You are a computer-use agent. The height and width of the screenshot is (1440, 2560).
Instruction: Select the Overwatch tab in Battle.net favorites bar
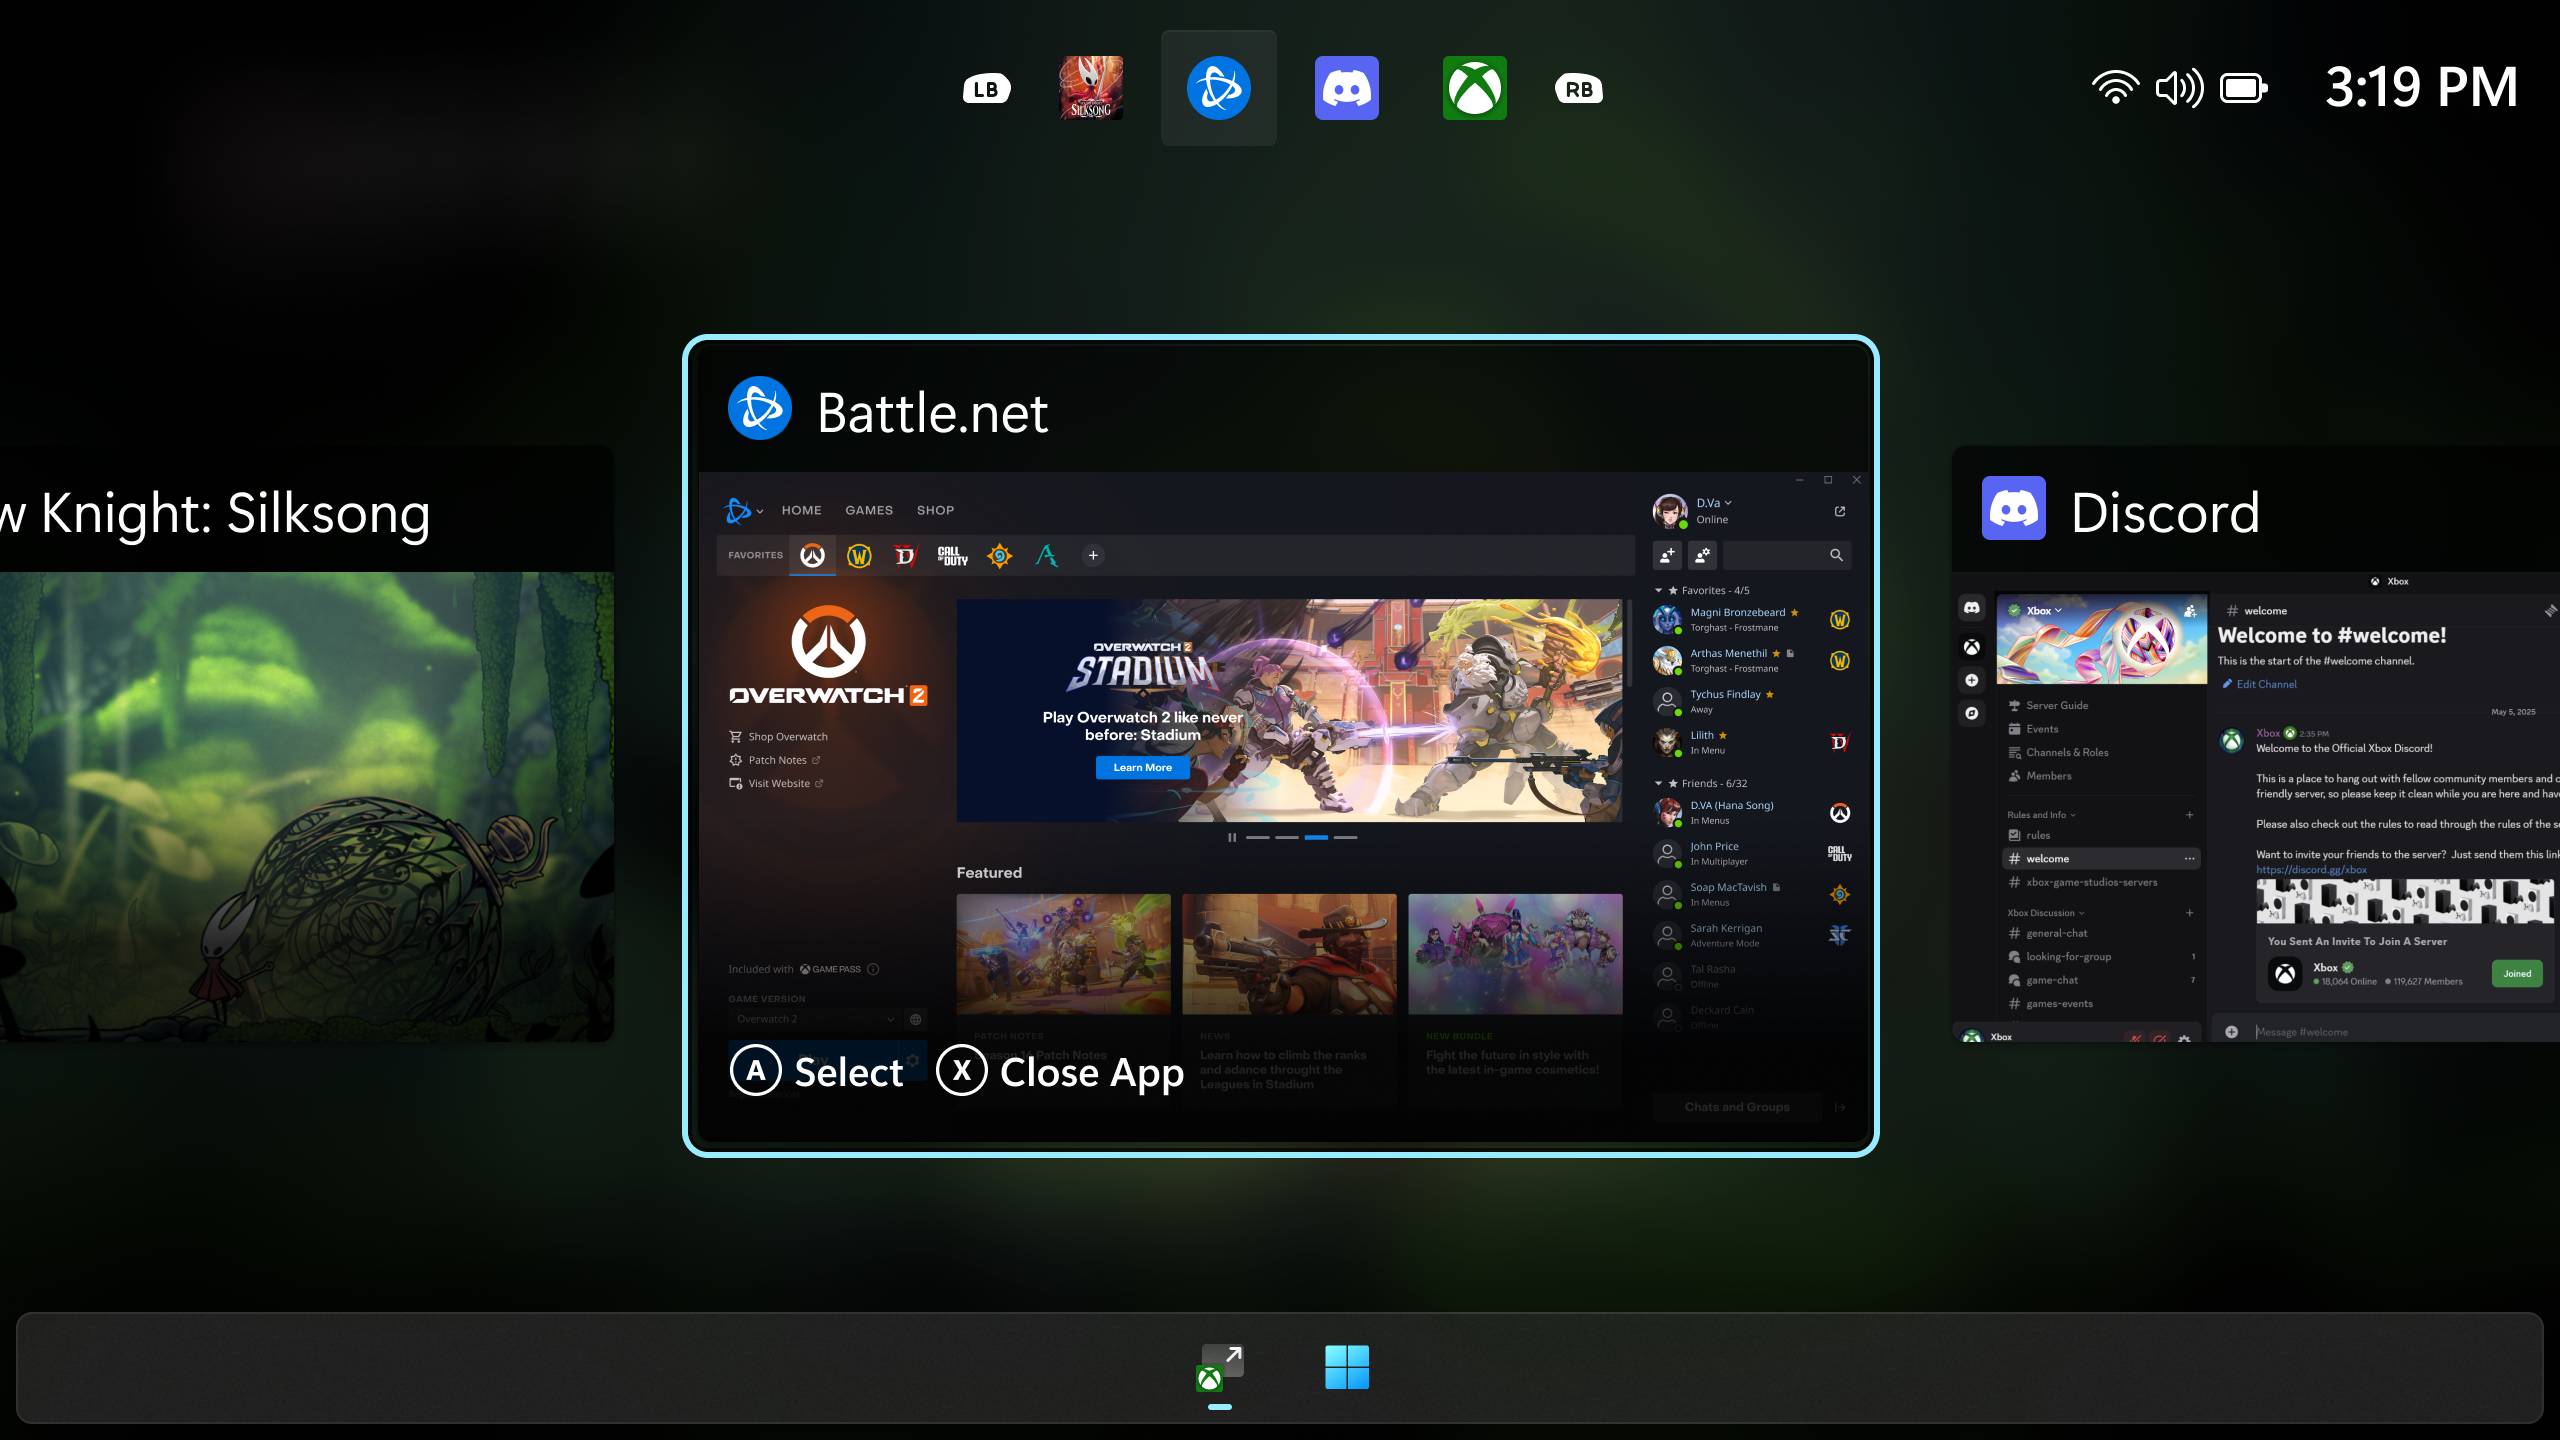click(x=813, y=557)
